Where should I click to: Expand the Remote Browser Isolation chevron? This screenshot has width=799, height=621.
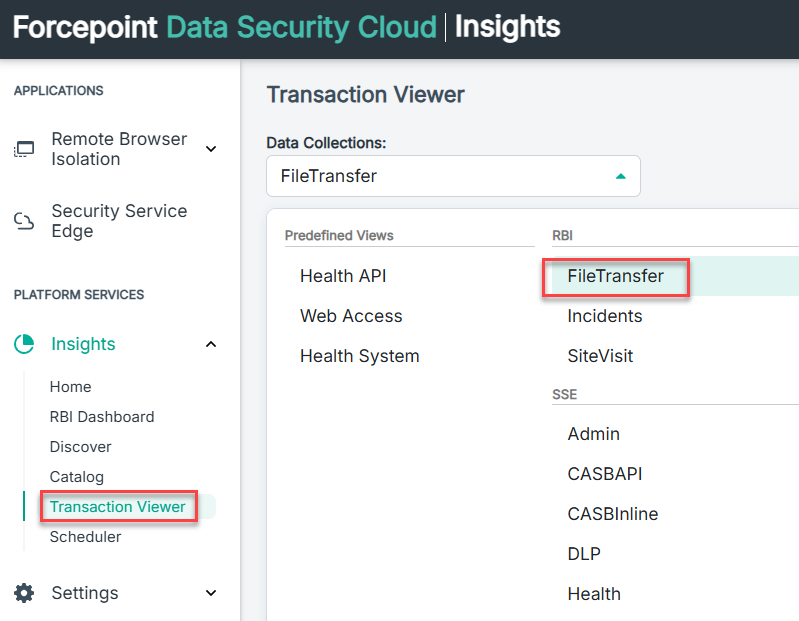point(211,149)
